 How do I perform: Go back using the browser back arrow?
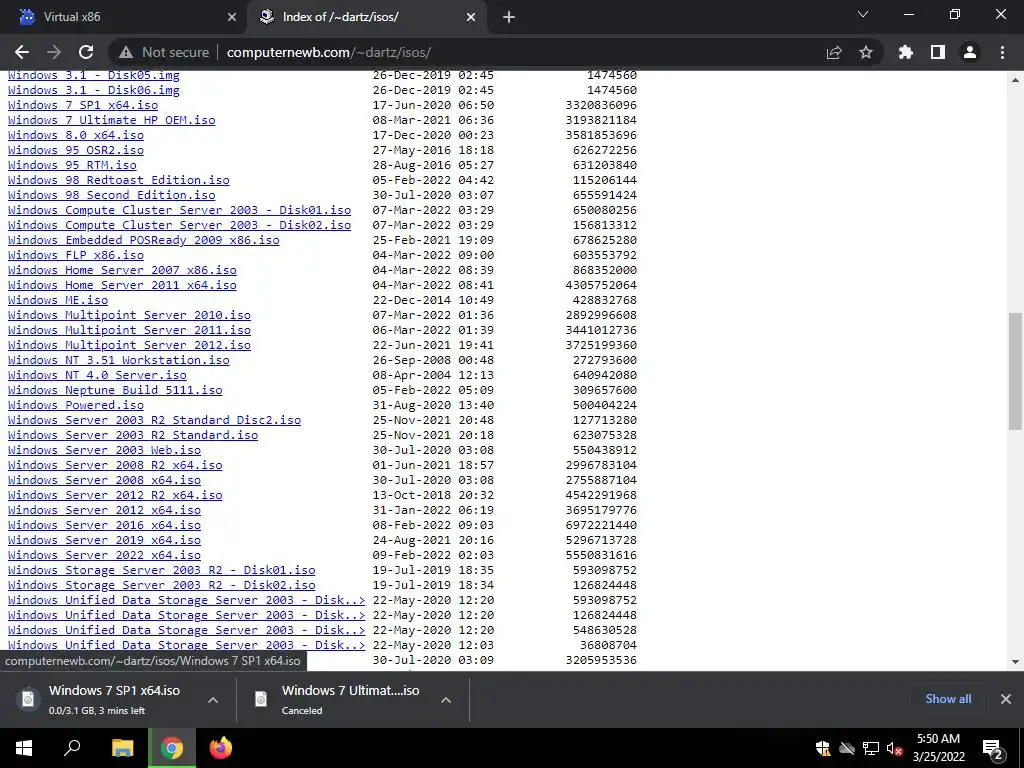tap(22, 52)
